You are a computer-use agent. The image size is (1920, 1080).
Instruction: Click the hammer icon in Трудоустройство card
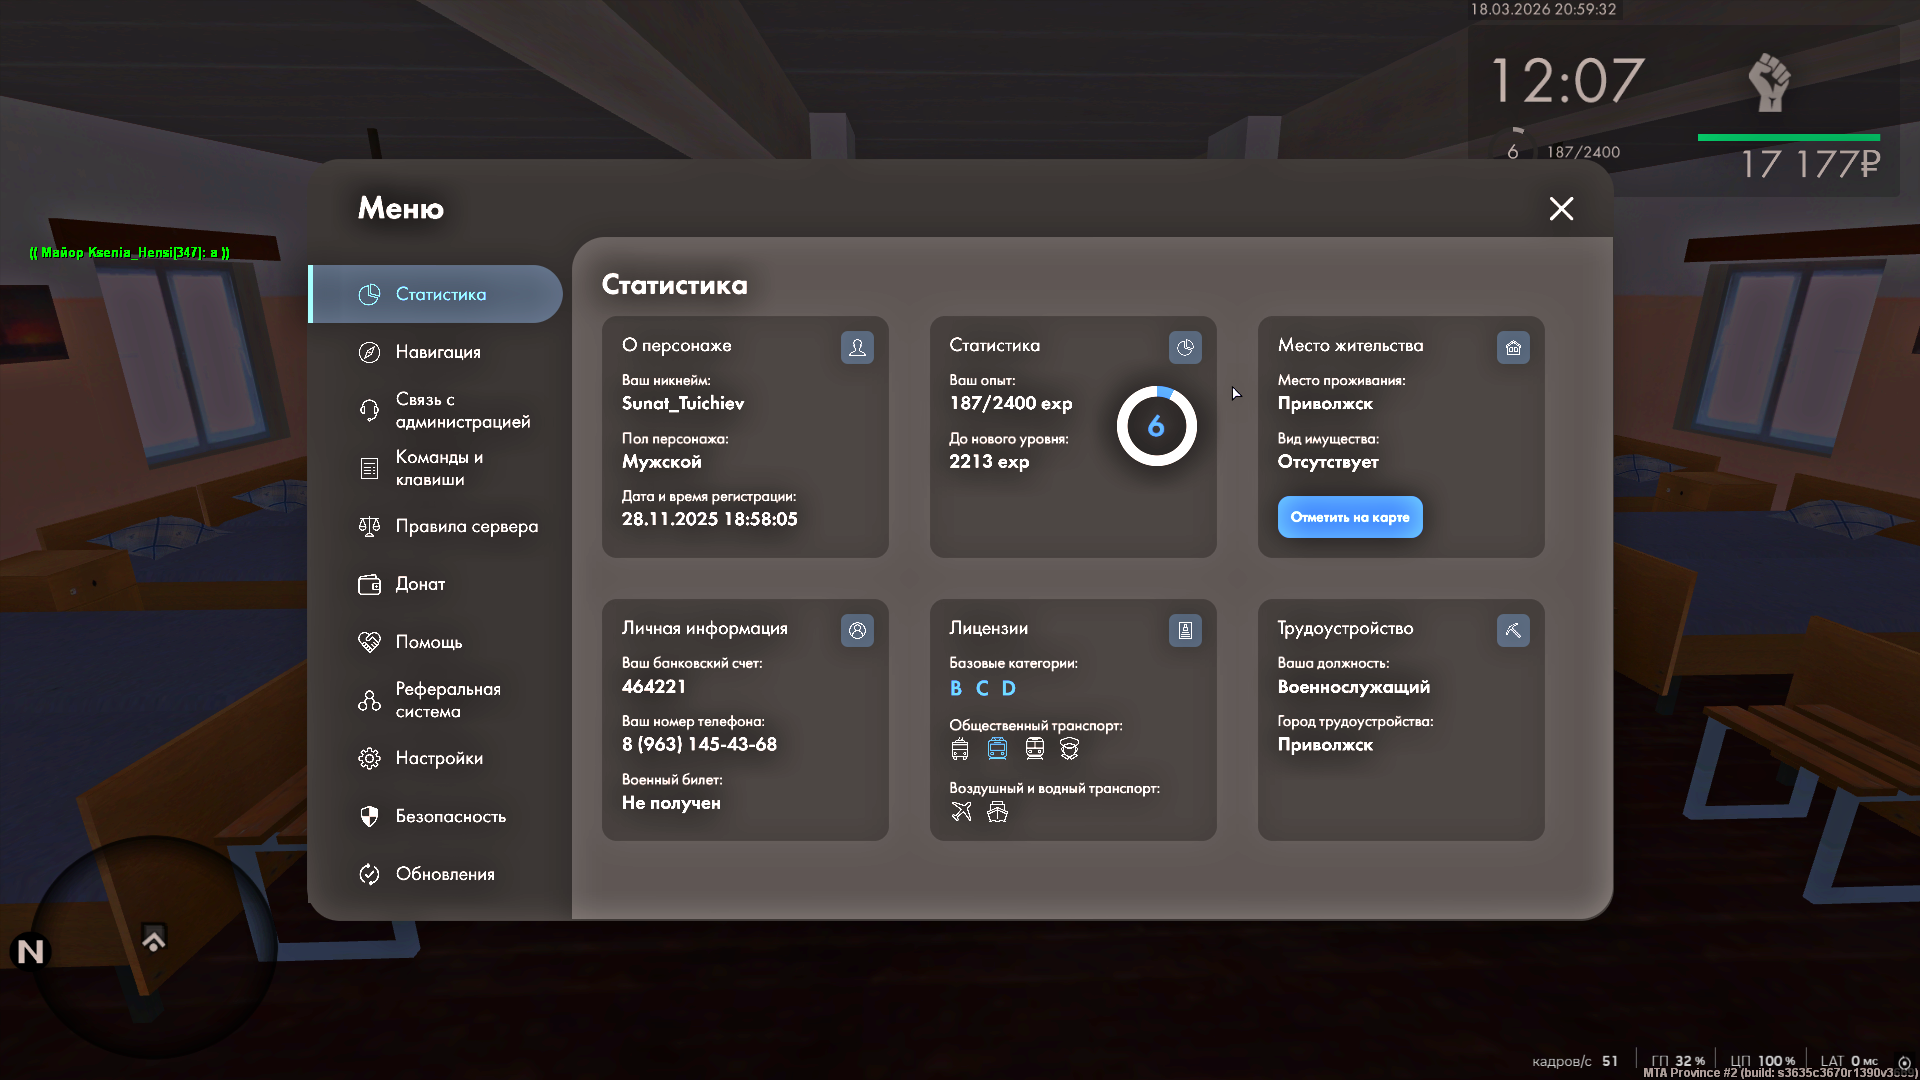(1513, 630)
